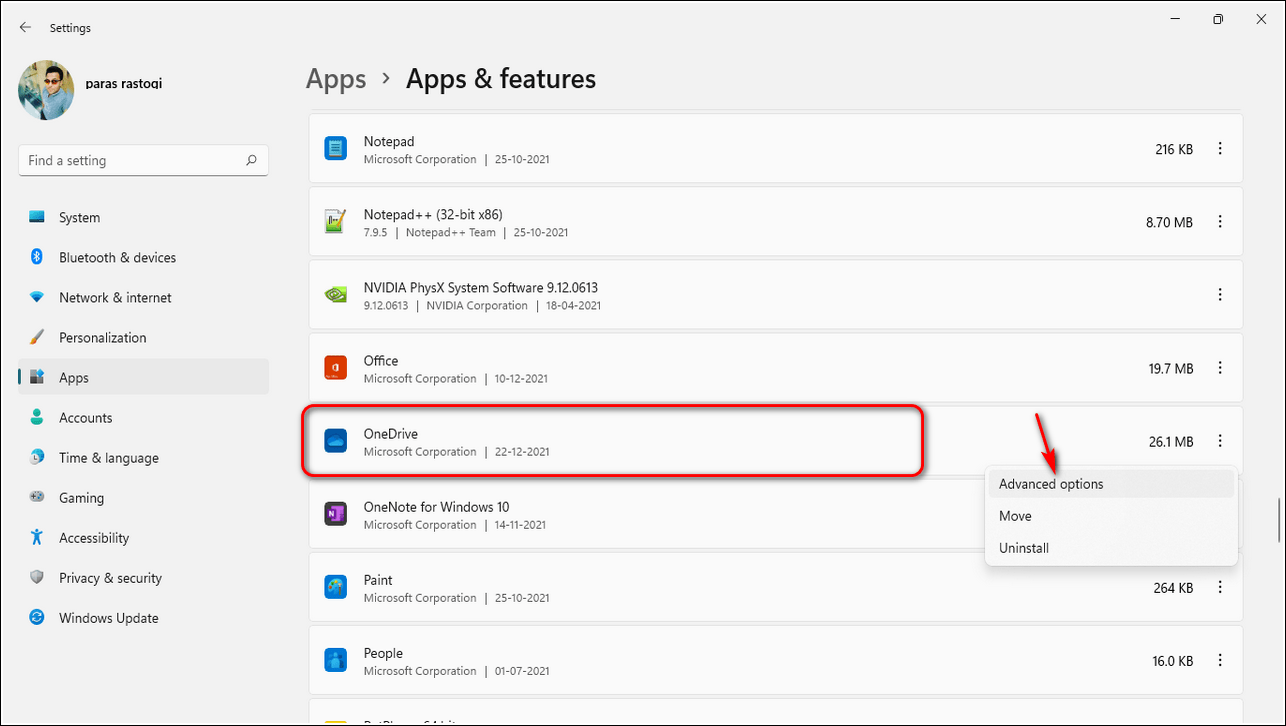Open three-dot menu for Paint
Image resolution: width=1286 pixels, height=726 pixels.
pyautogui.click(x=1220, y=587)
